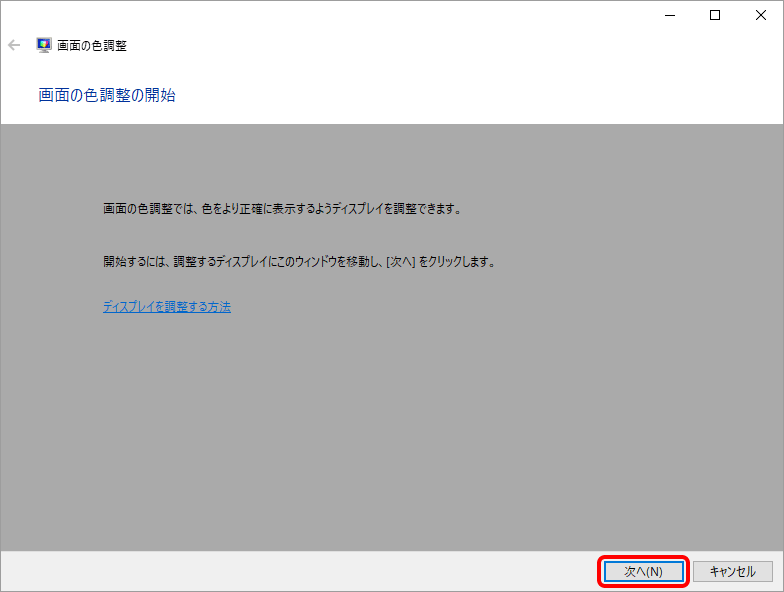Click empty footer area left of 次へ(N)

pyautogui.click(x=300, y=571)
